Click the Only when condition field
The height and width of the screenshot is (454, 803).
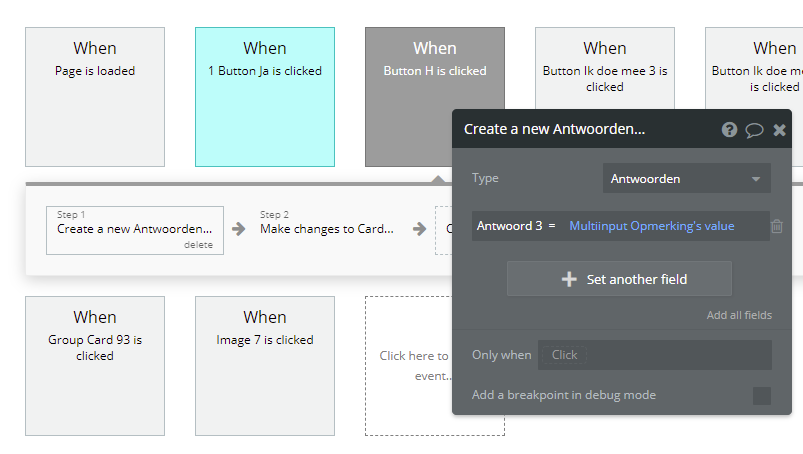[655, 355]
